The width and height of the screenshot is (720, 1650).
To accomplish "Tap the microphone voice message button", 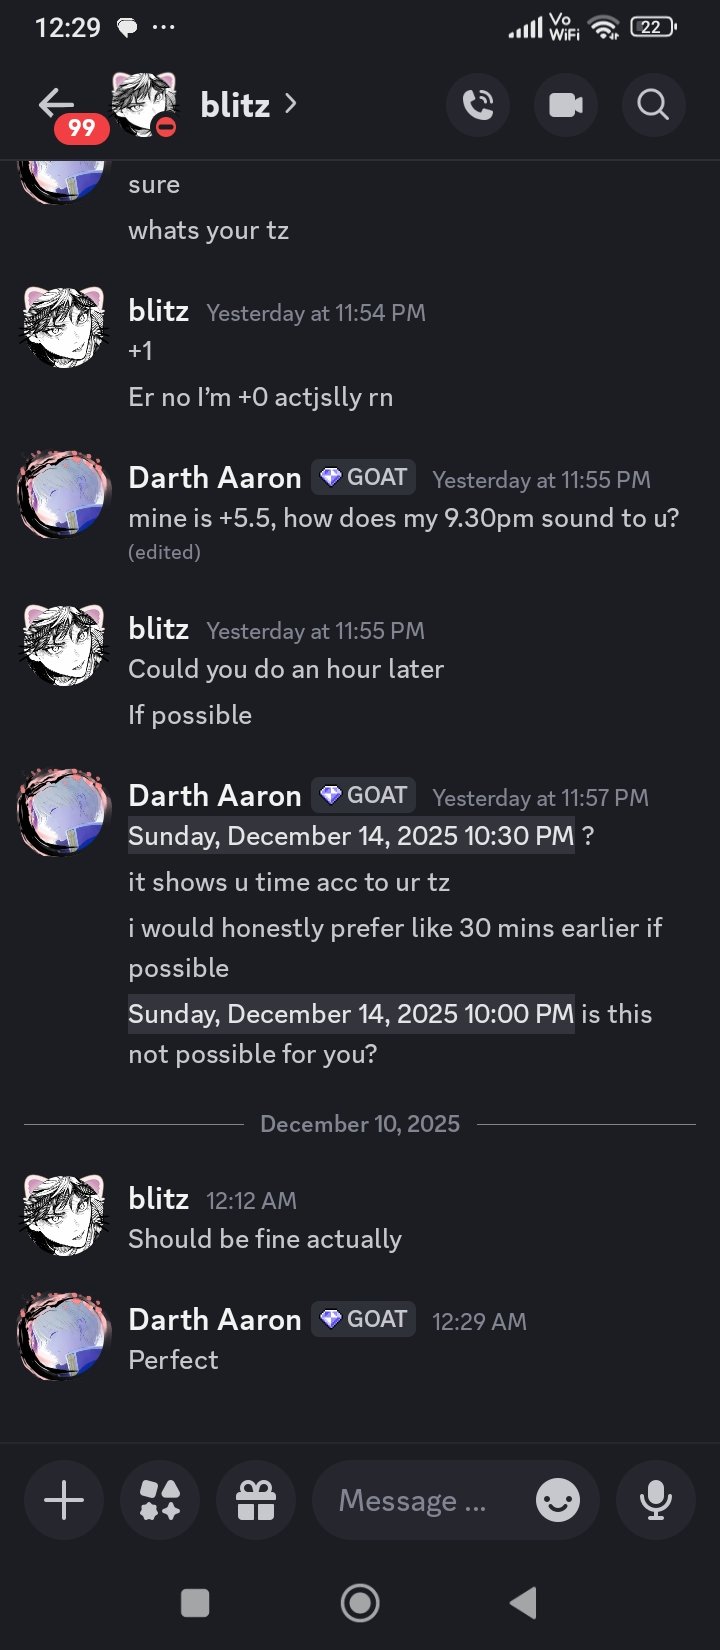I will click(656, 1500).
